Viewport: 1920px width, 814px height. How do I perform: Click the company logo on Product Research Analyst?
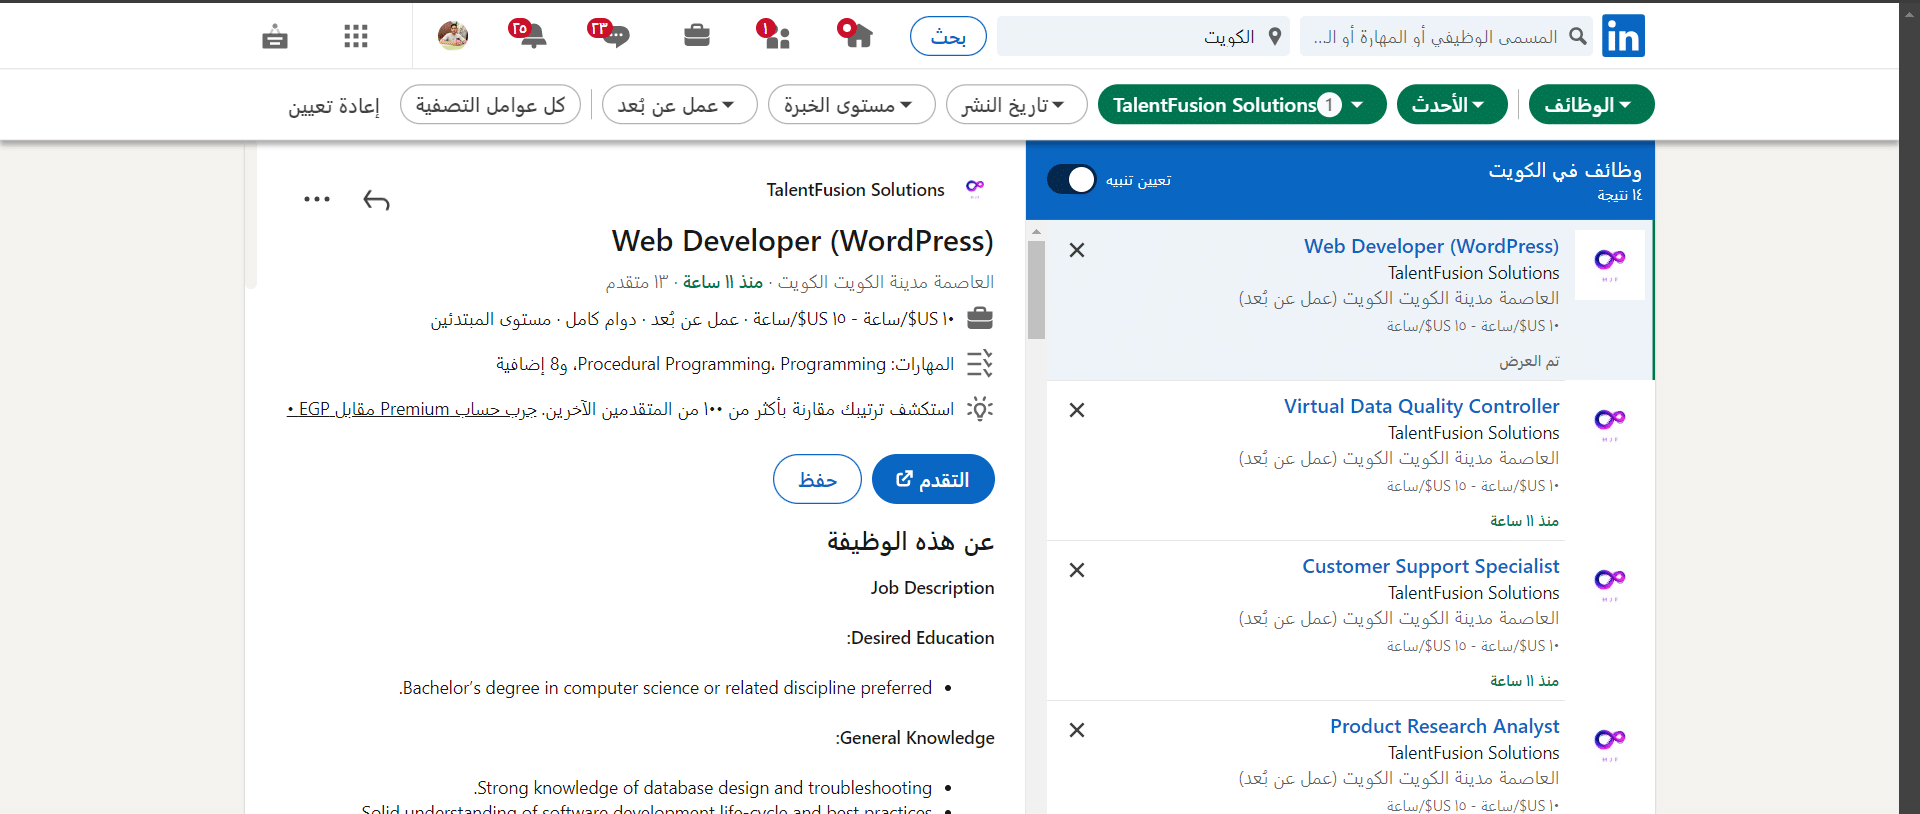1610,744
